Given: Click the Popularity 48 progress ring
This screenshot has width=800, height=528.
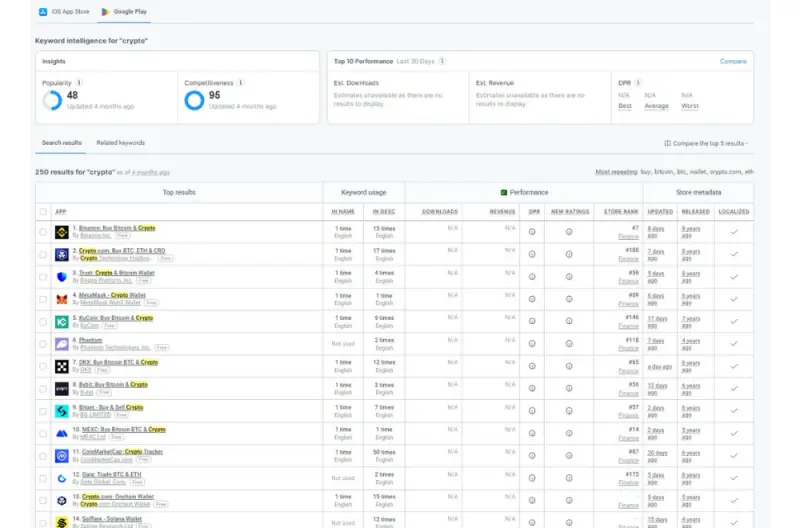Looking at the screenshot, I should coord(52,100).
